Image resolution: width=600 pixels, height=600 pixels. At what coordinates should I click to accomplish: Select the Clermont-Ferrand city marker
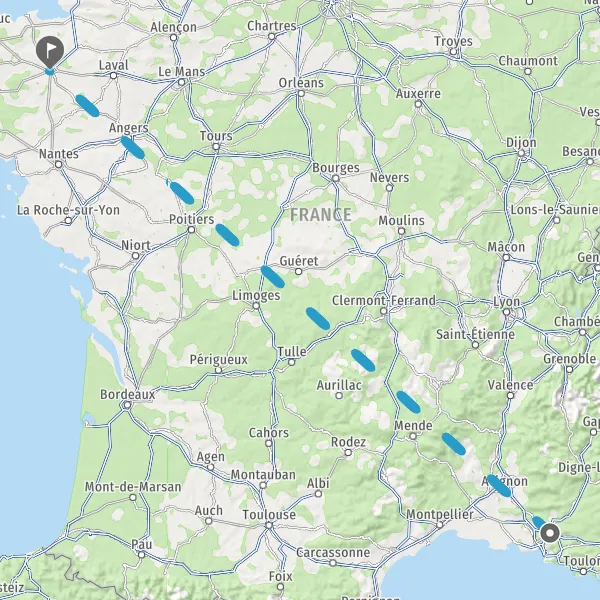[x=384, y=311]
